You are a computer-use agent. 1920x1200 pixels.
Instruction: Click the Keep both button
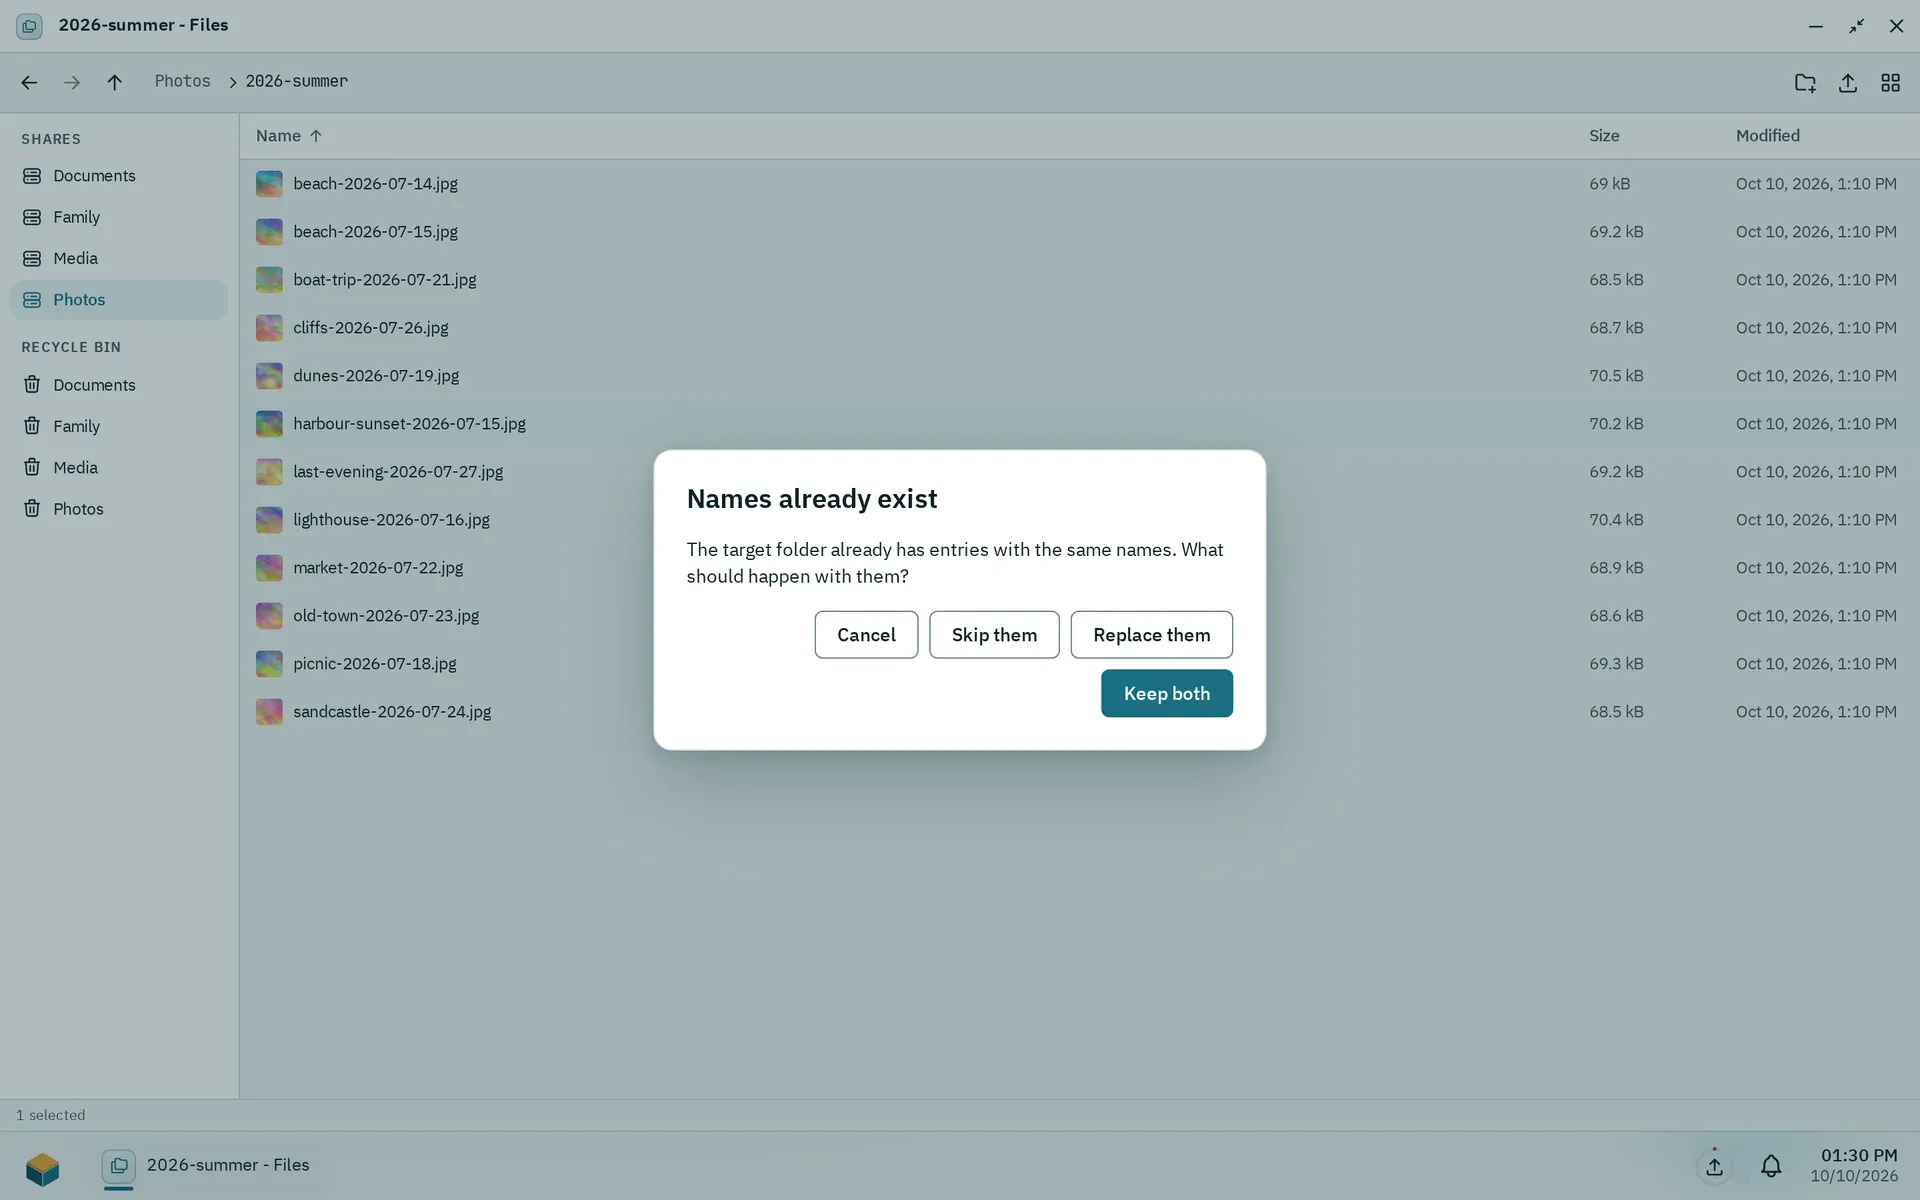point(1166,693)
